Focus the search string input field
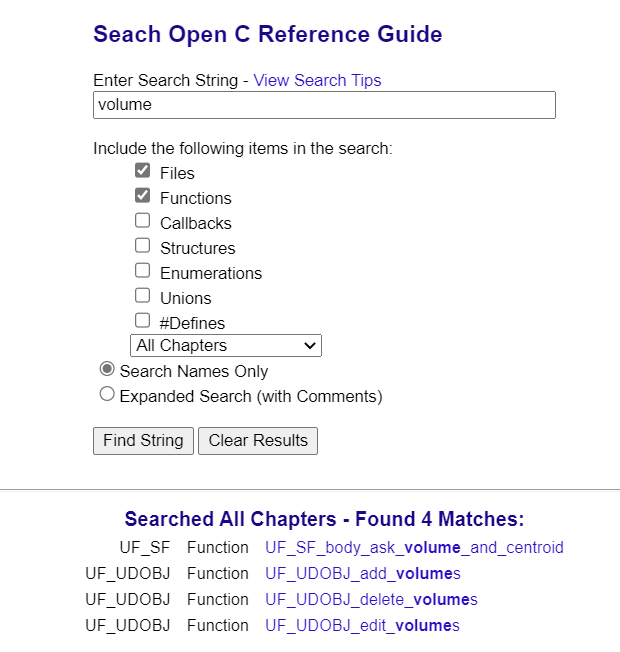This screenshot has height=652, width=620. click(x=324, y=105)
